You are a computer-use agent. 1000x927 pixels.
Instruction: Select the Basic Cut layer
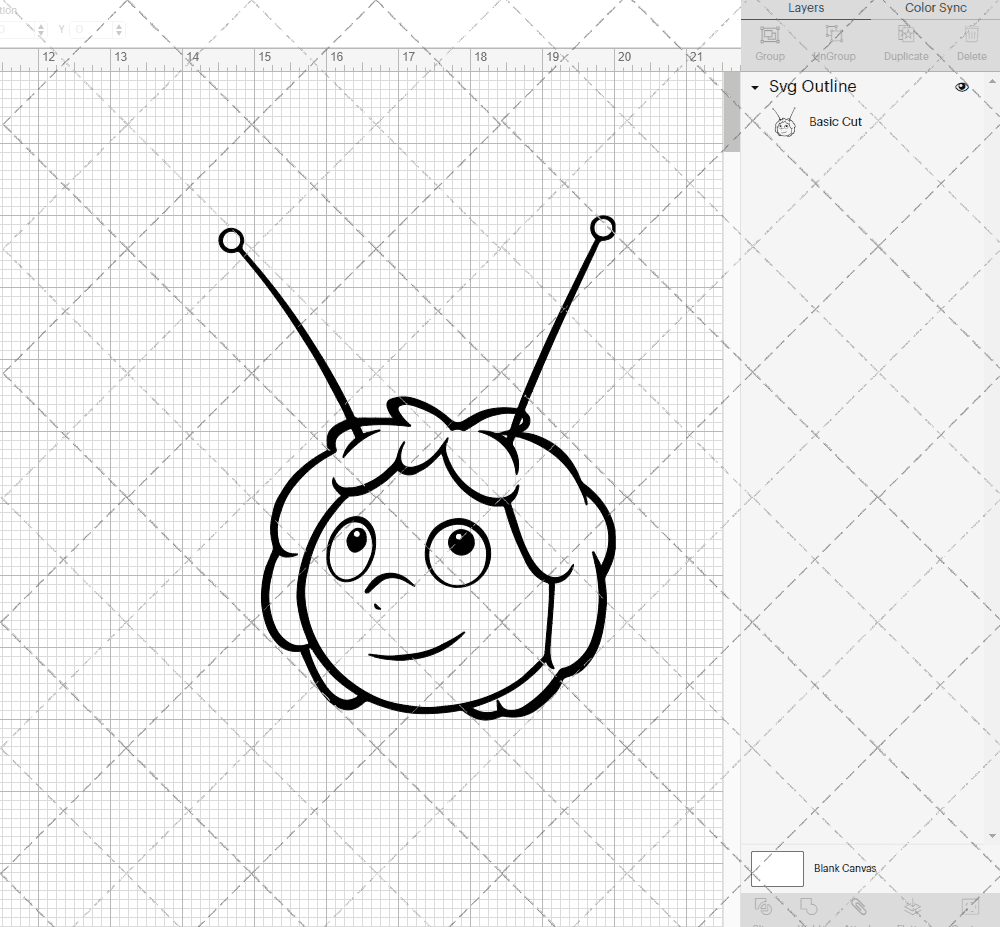[835, 121]
